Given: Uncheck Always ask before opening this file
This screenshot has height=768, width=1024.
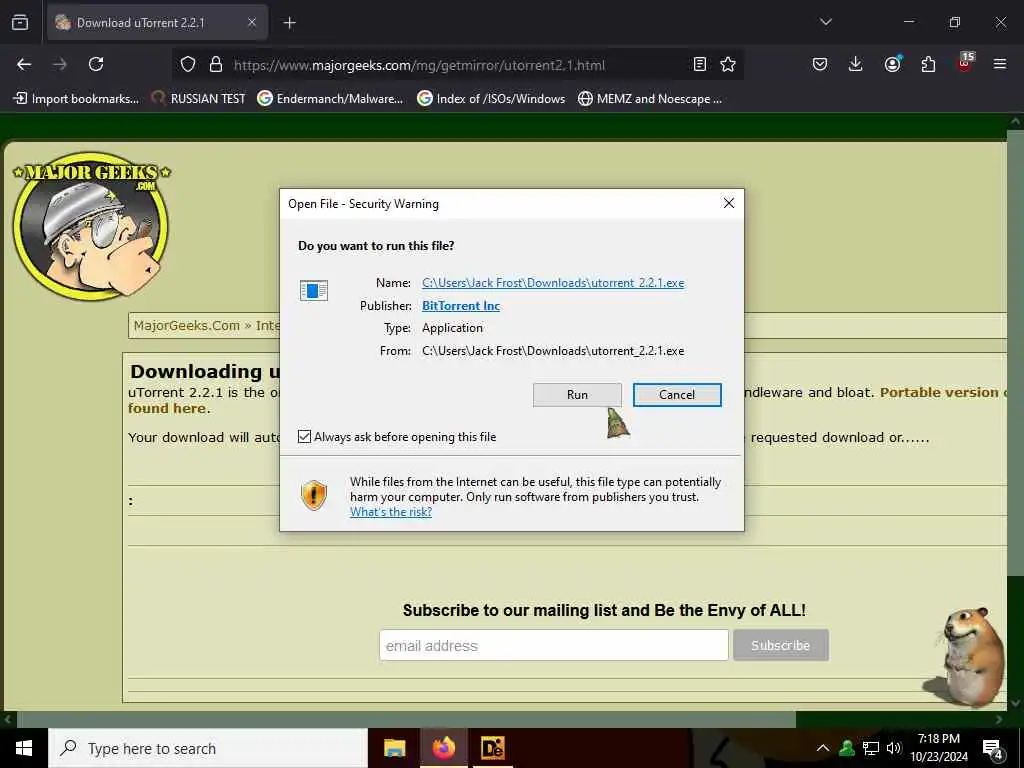Looking at the screenshot, I should click(304, 436).
